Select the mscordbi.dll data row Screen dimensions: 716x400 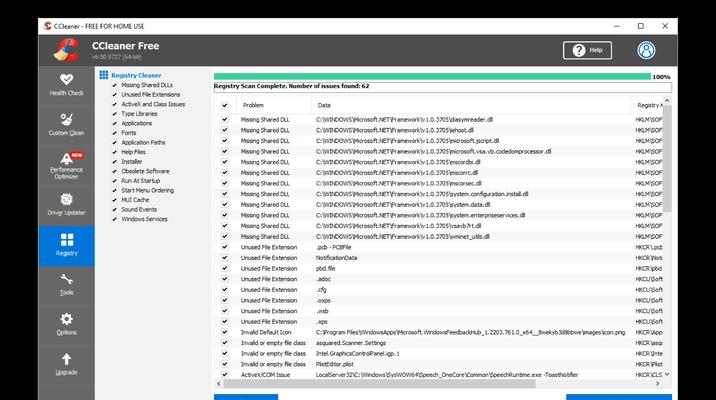point(438,162)
